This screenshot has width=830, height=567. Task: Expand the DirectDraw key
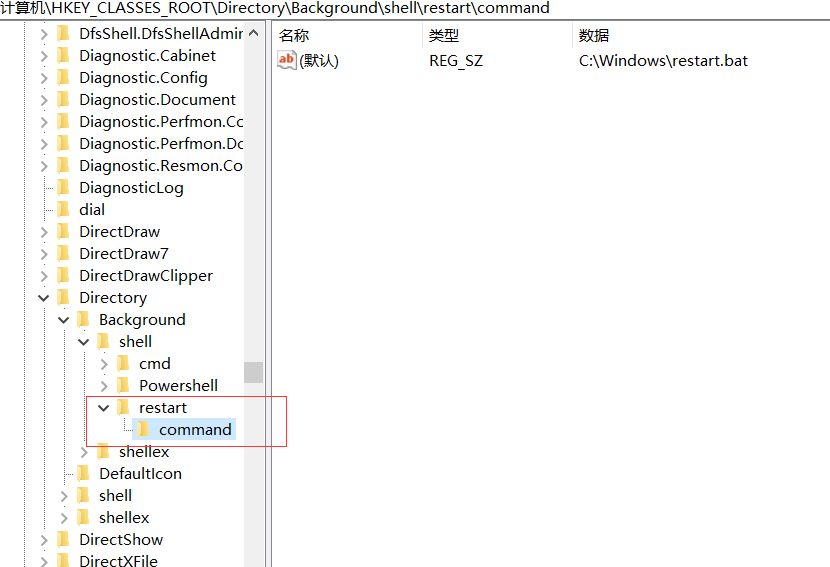[44, 232]
